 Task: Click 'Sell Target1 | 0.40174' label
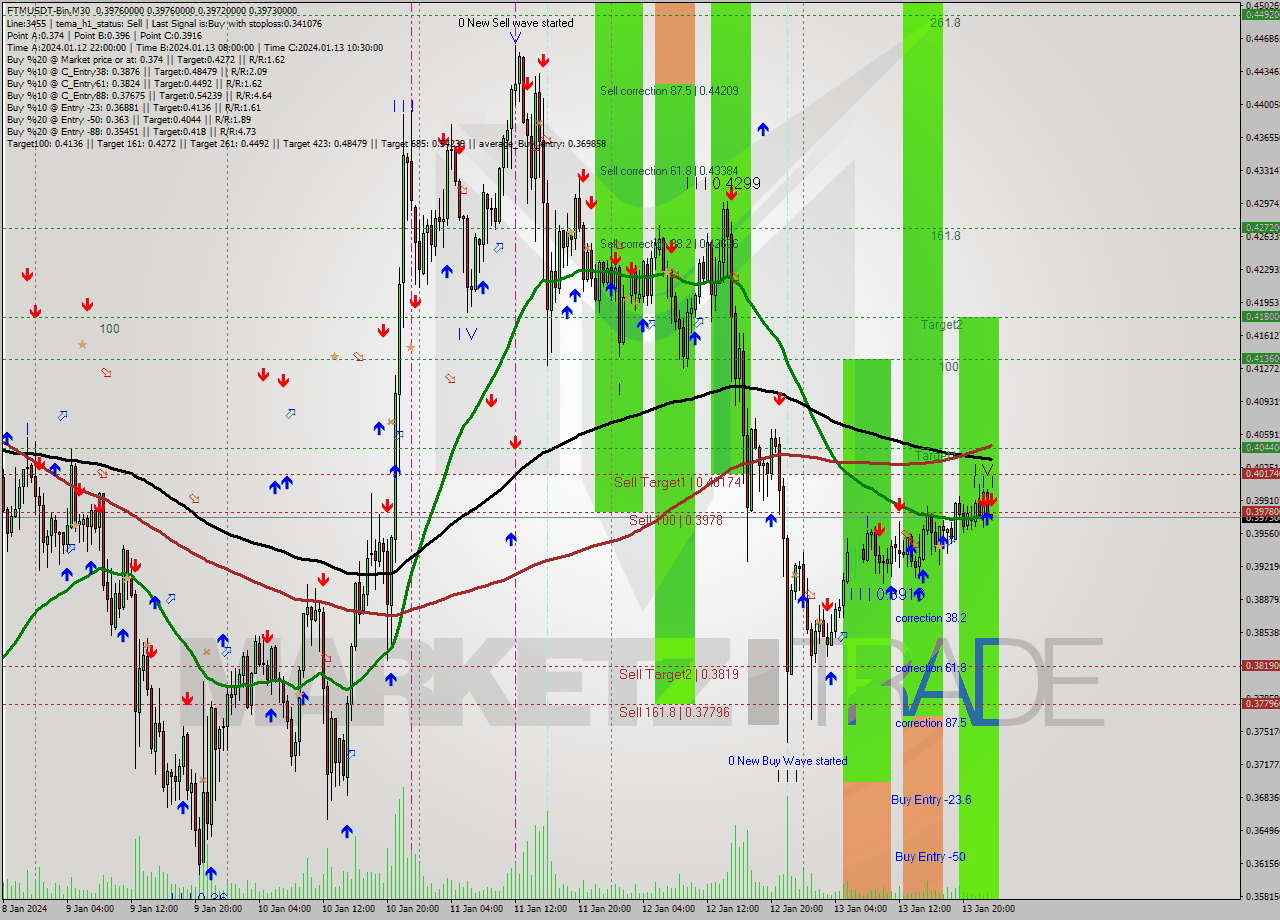(677, 482)
